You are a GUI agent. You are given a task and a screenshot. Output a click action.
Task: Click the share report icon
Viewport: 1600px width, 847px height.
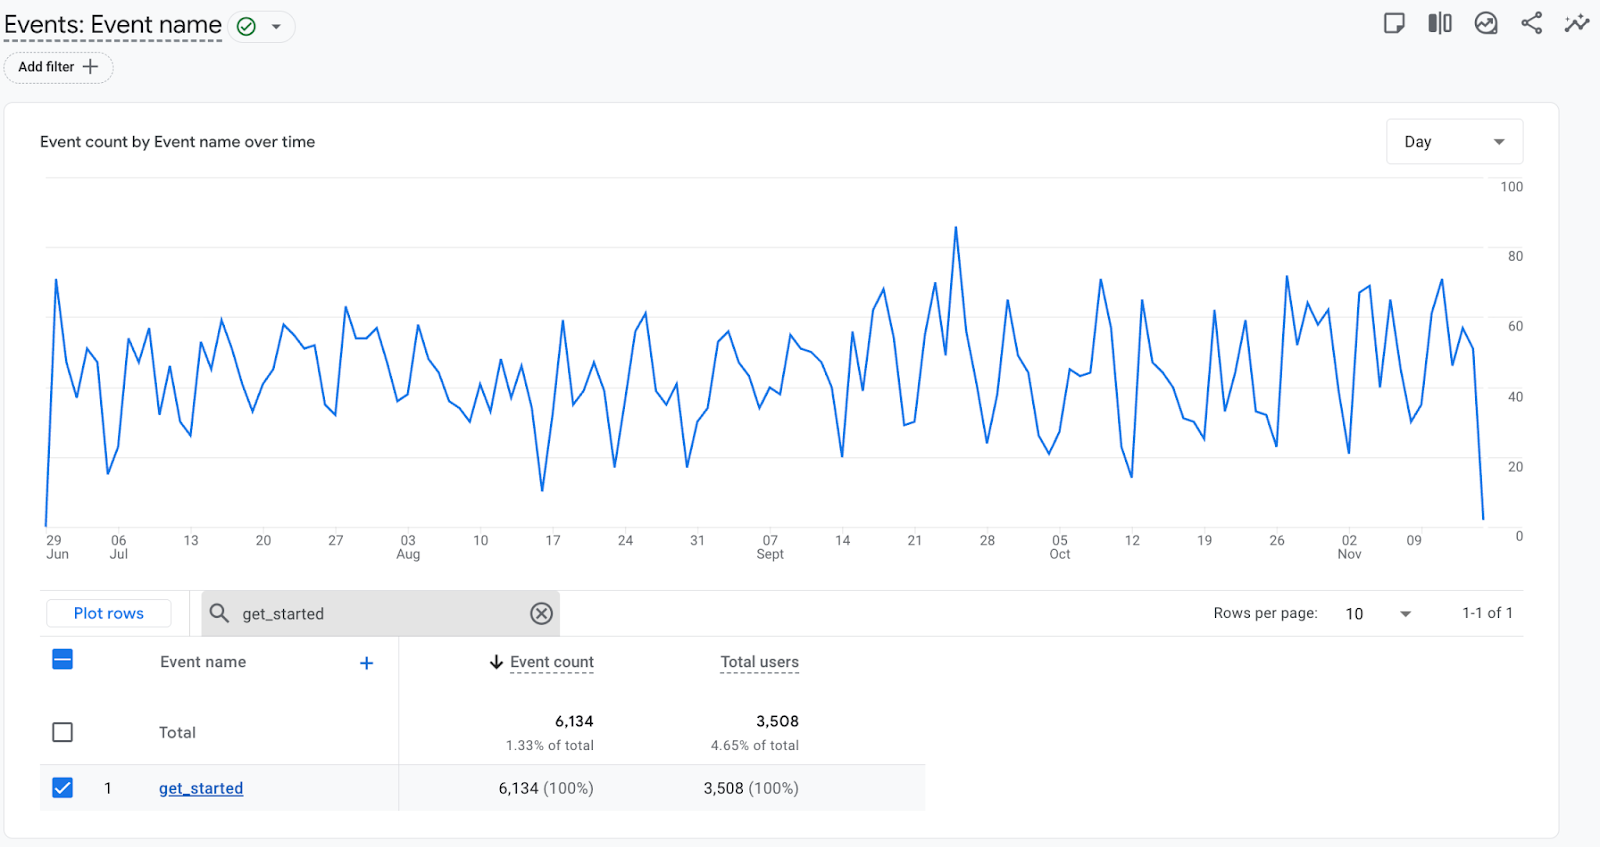[1531, 23]
